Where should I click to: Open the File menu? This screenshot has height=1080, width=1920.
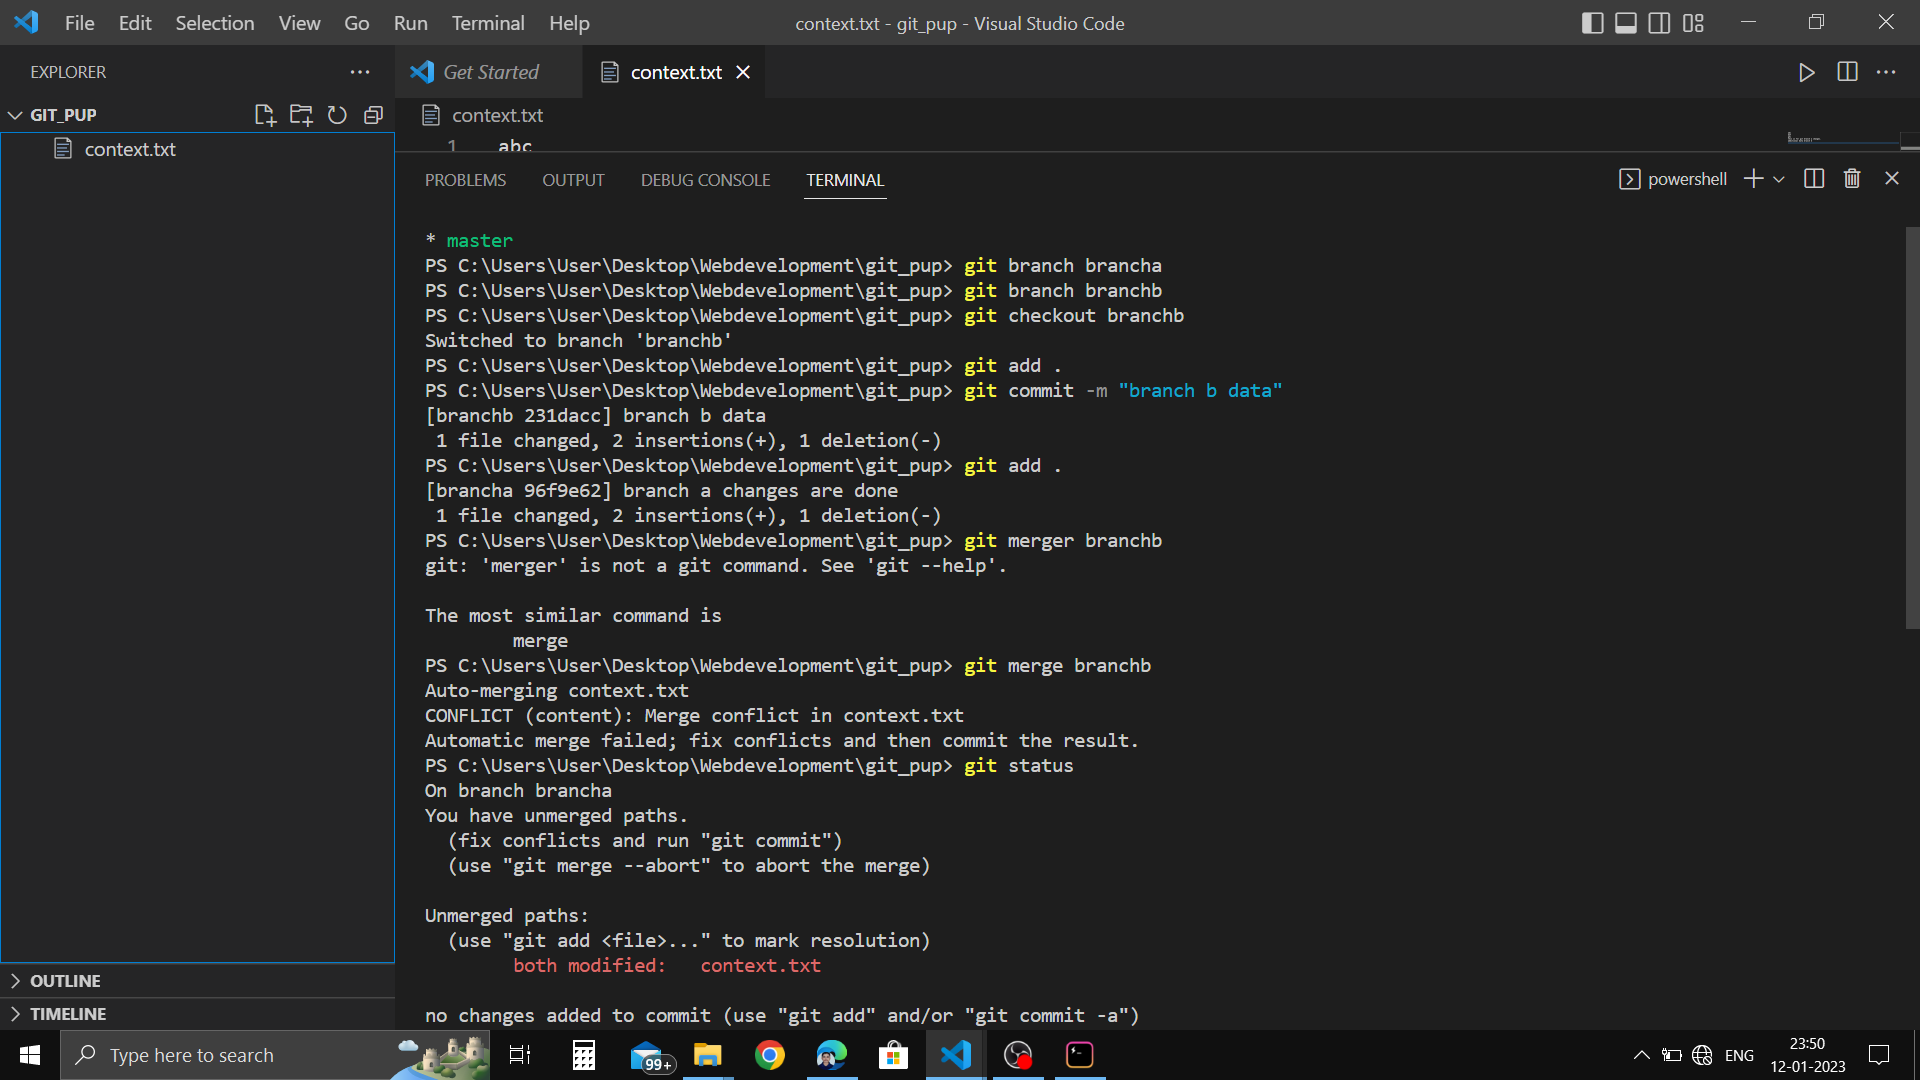coord(79,23)
